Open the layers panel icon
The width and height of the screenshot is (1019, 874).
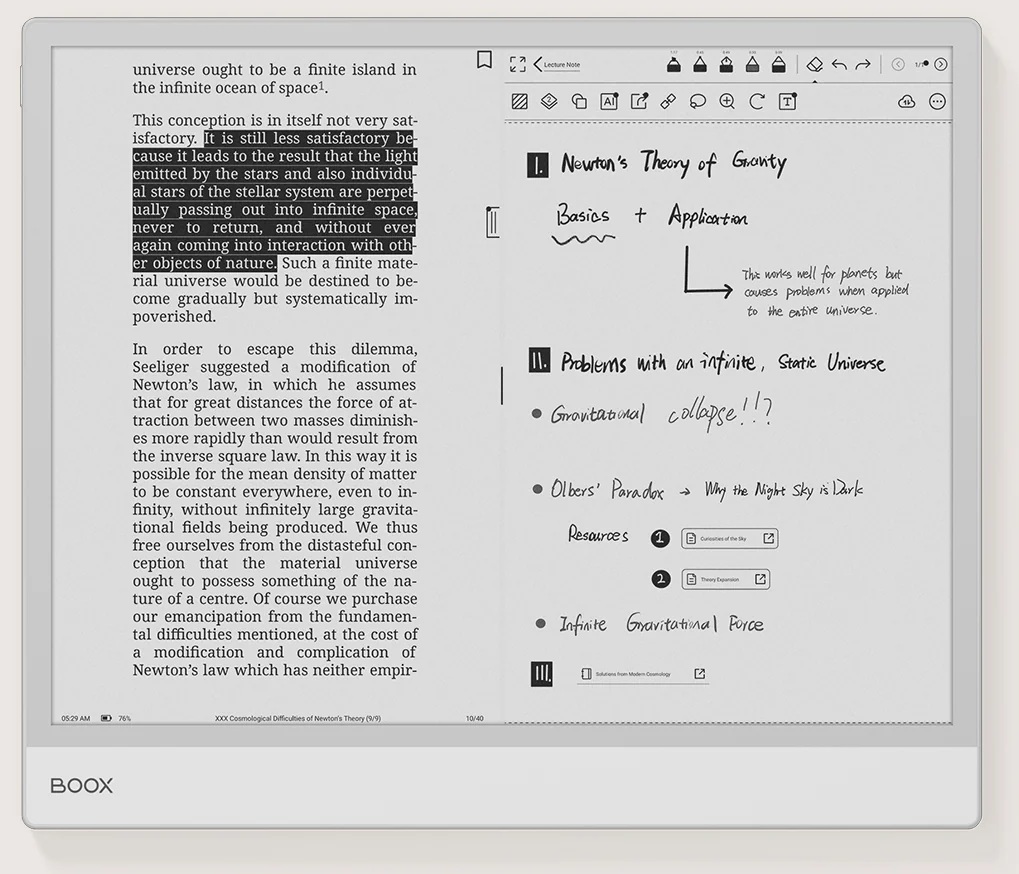pyautogui.click(x=549, y=101)
